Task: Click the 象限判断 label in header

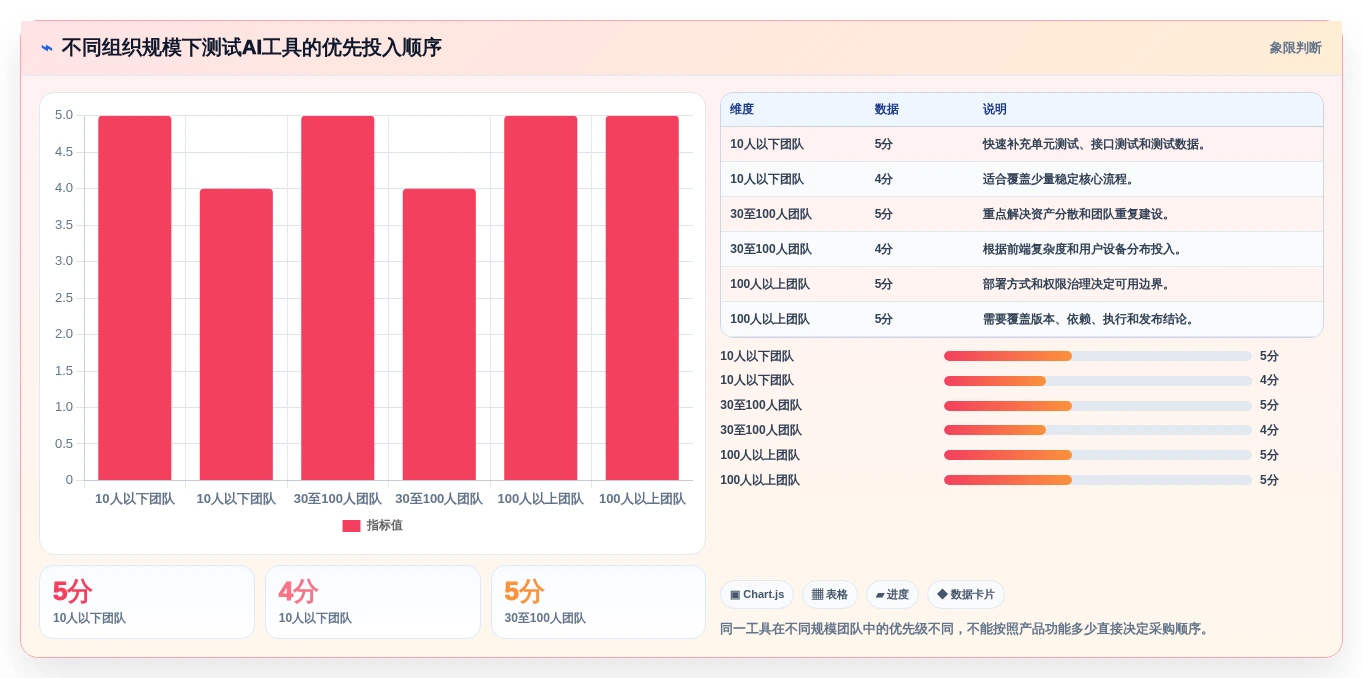Action: tap(1295, 48)
